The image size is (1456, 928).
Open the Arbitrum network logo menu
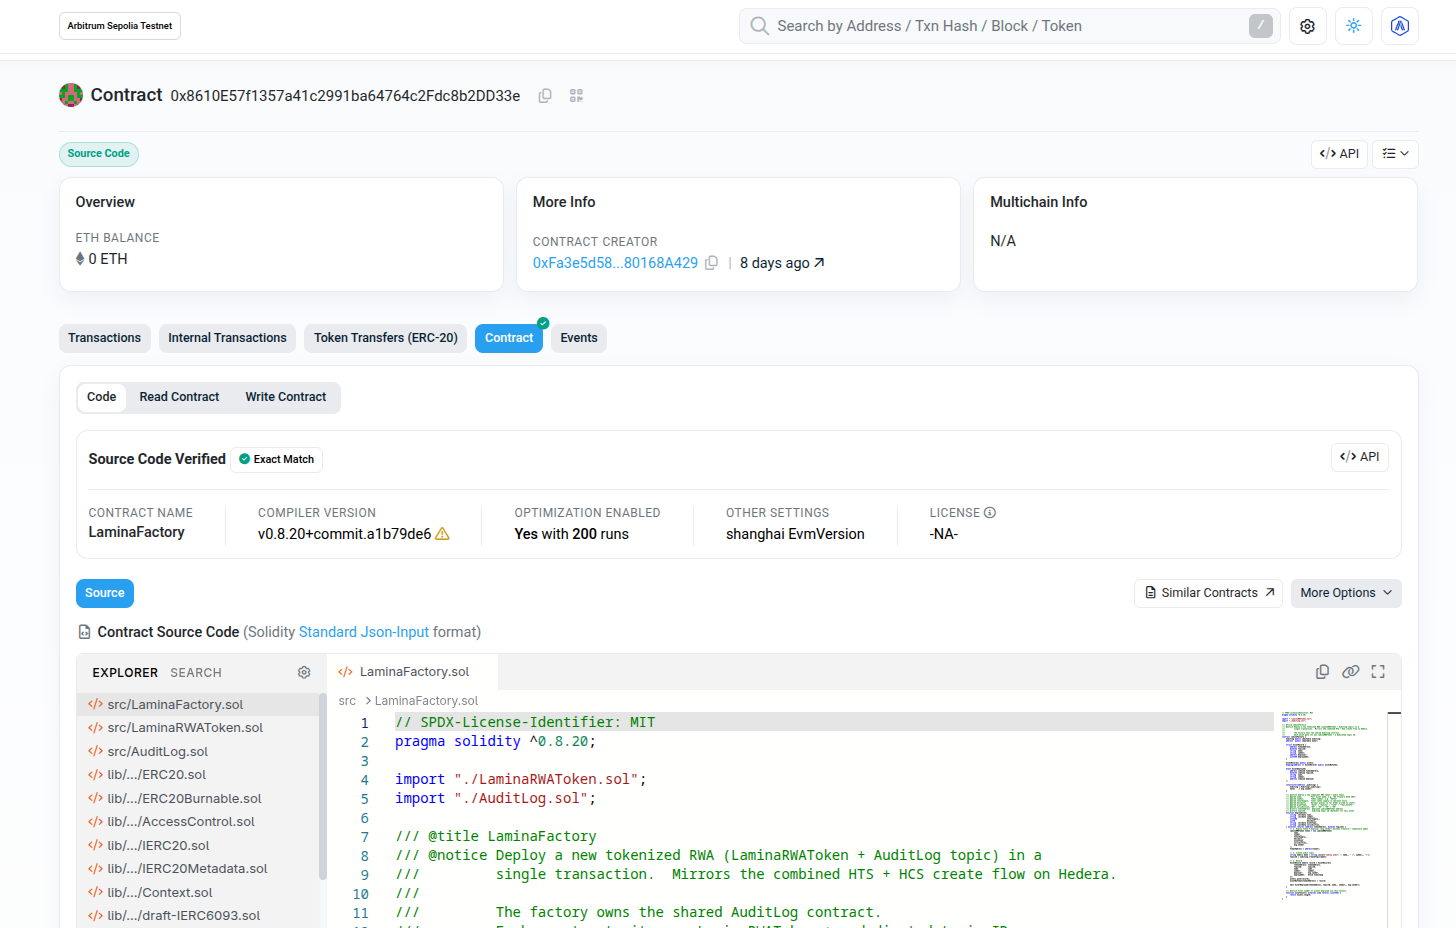click(1400, 26)
